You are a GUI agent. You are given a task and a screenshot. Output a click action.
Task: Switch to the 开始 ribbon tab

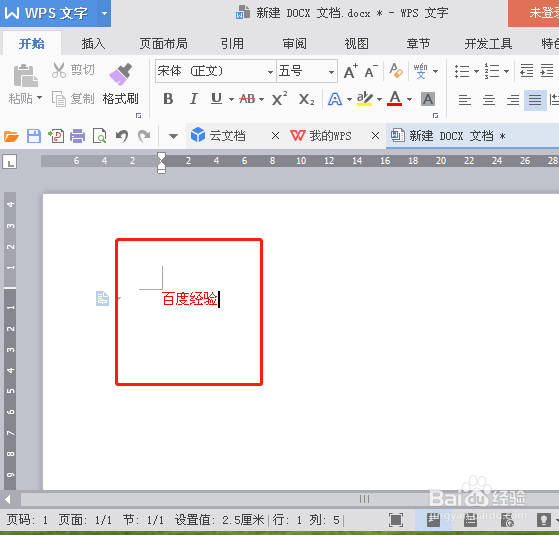point(32,43)
